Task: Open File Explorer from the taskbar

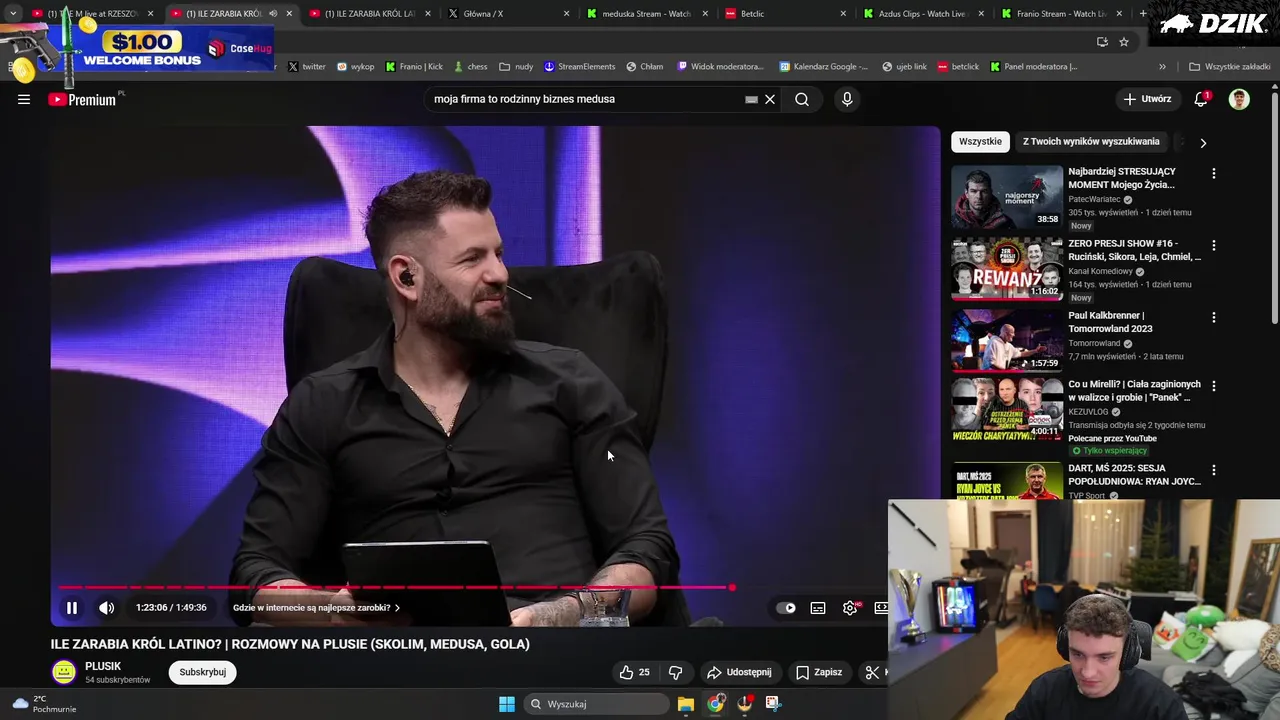Action: pyautogui.click(x=686, y=704)
